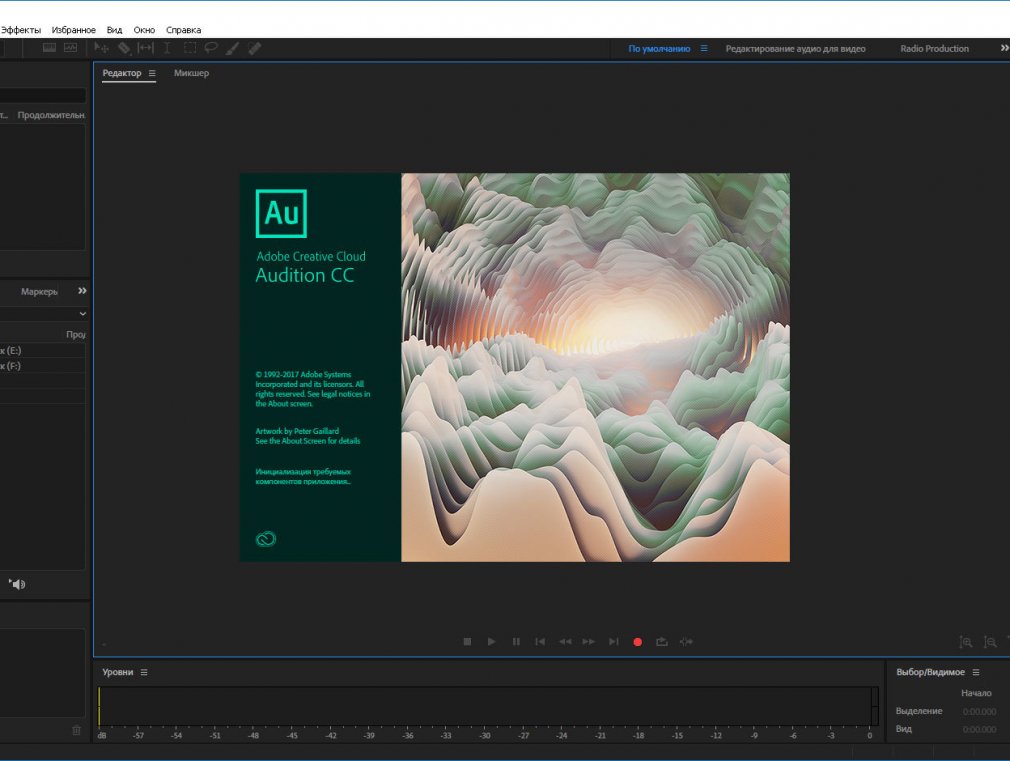Choose the По умолчанию workspace
Screen dimensions: 1010x761
[x=659, y=48]
